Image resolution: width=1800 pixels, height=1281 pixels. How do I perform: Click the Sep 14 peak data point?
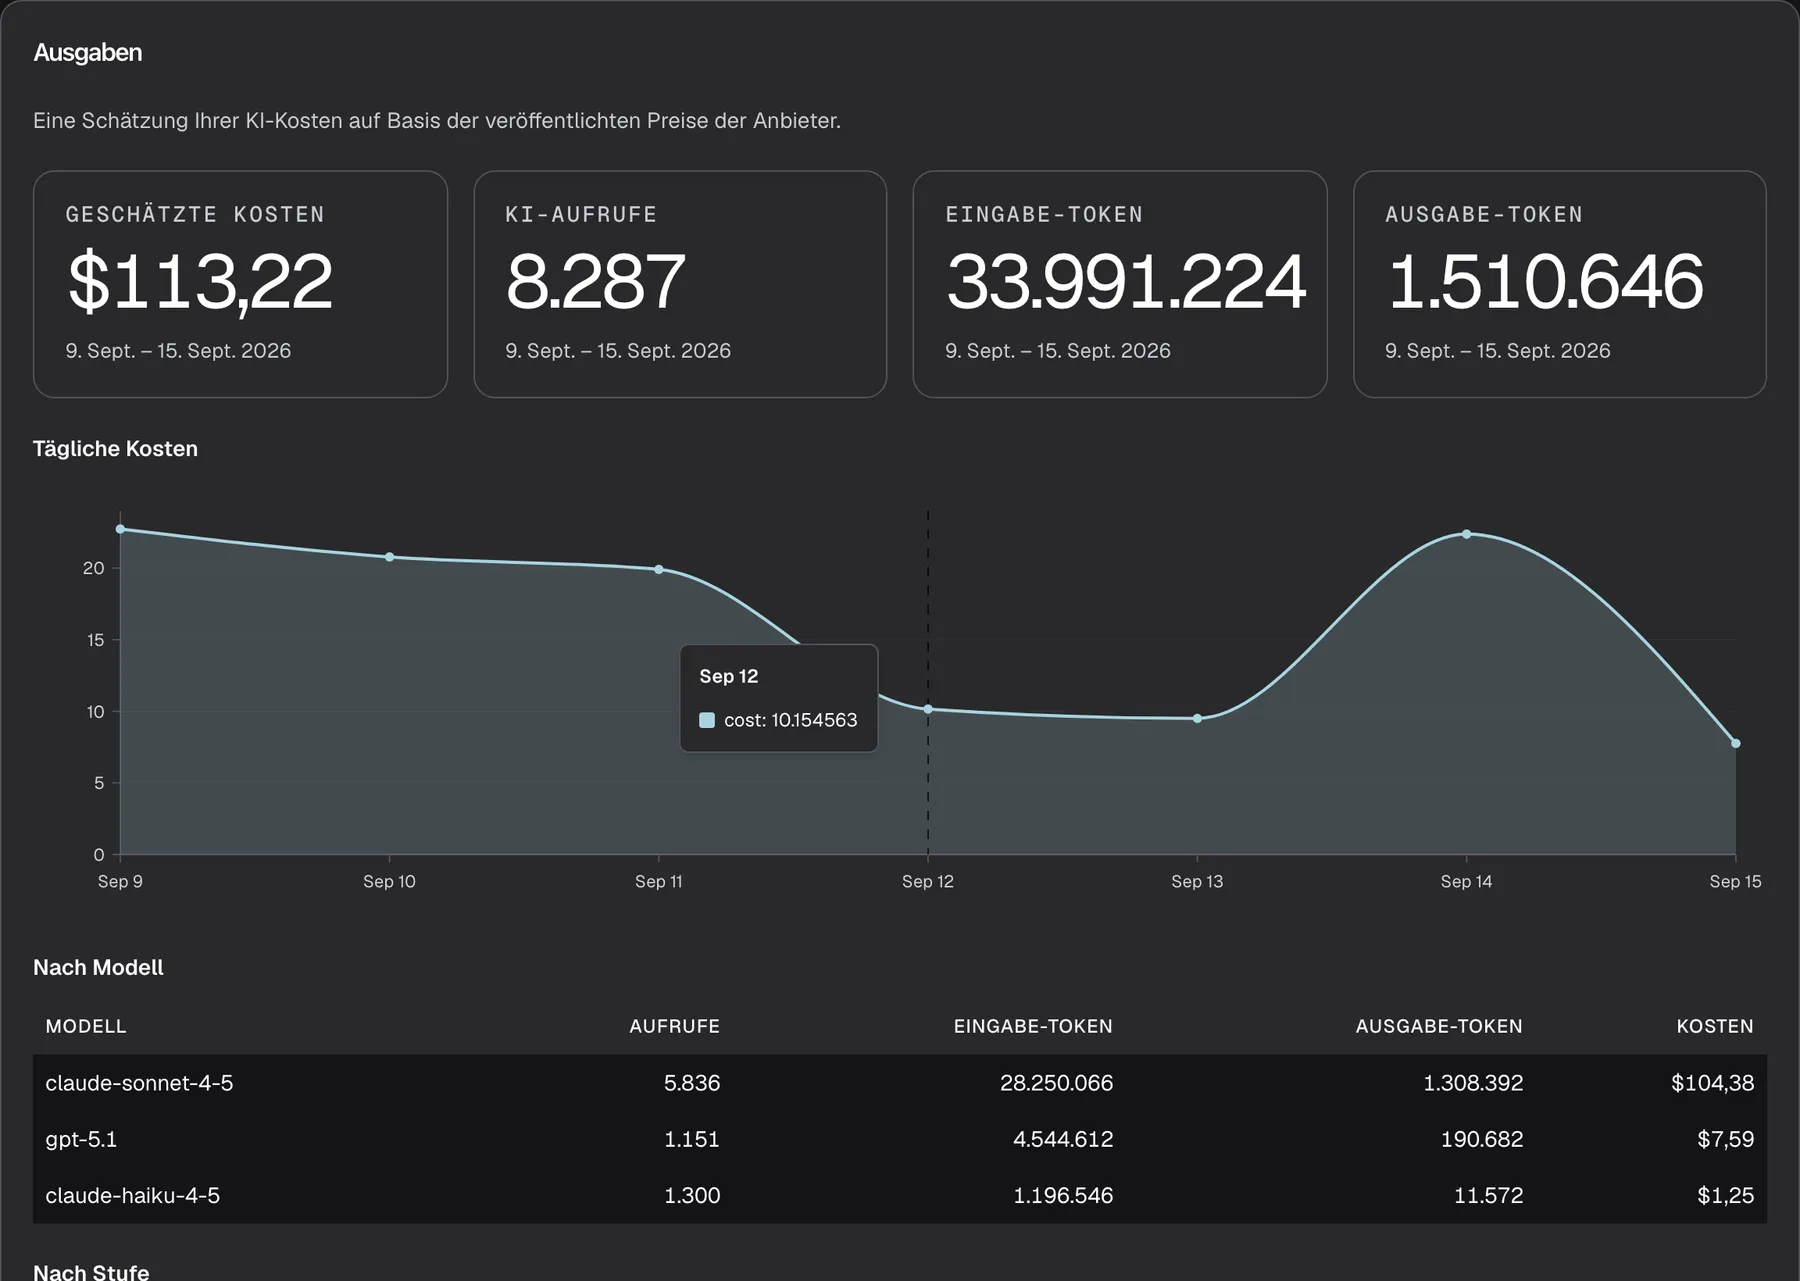[1467, 534]
